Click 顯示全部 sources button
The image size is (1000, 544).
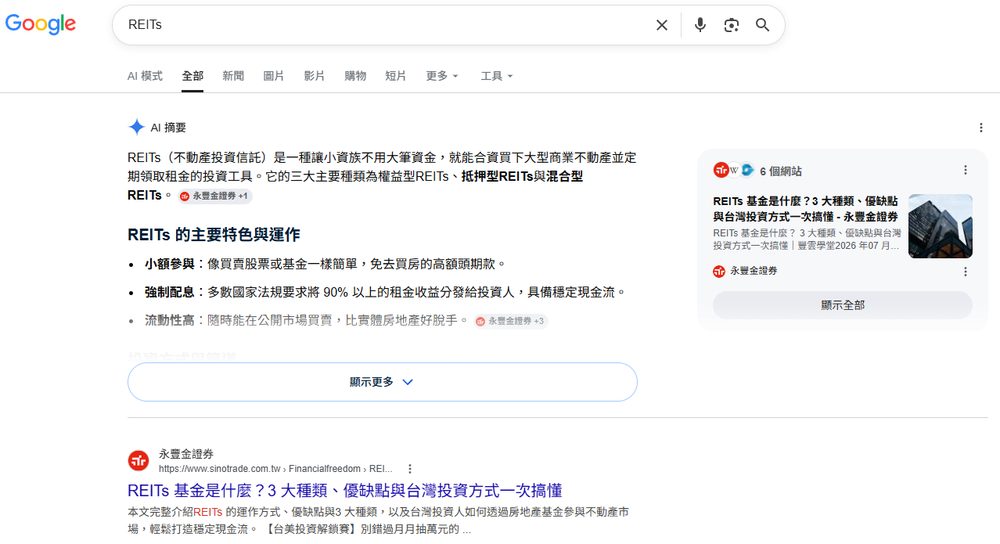click(842, 305)
